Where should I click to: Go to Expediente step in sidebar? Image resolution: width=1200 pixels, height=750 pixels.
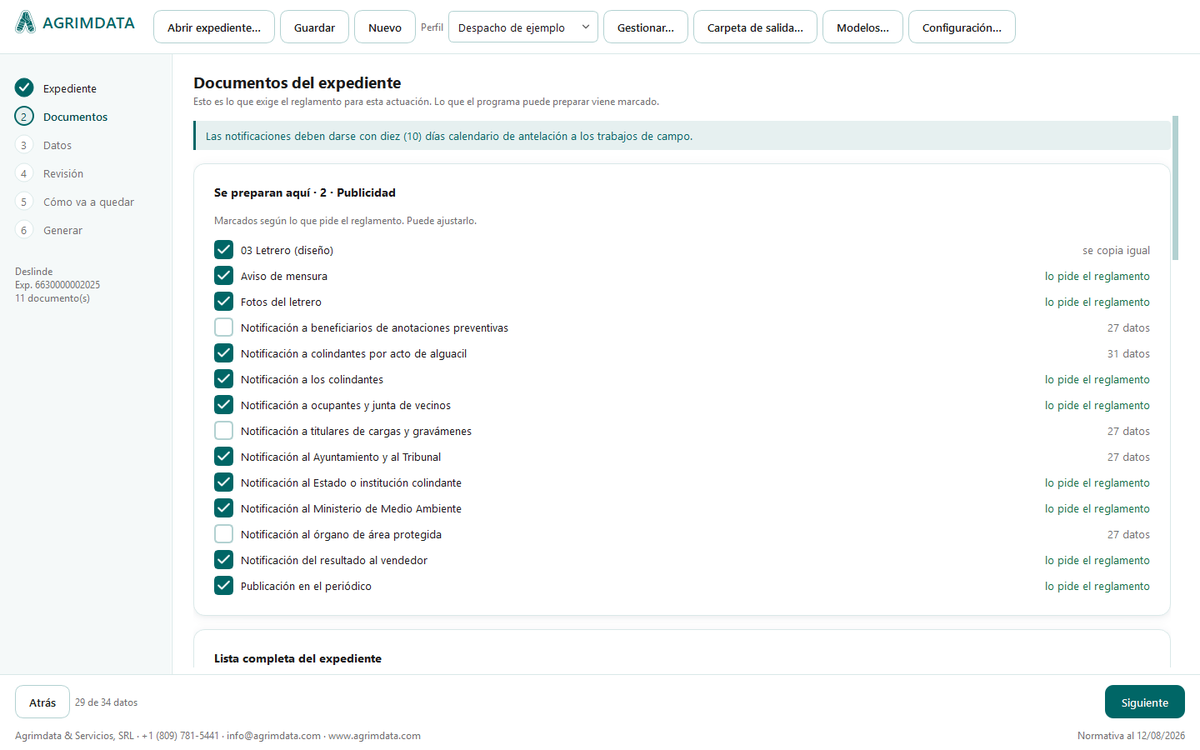point(70,89)
